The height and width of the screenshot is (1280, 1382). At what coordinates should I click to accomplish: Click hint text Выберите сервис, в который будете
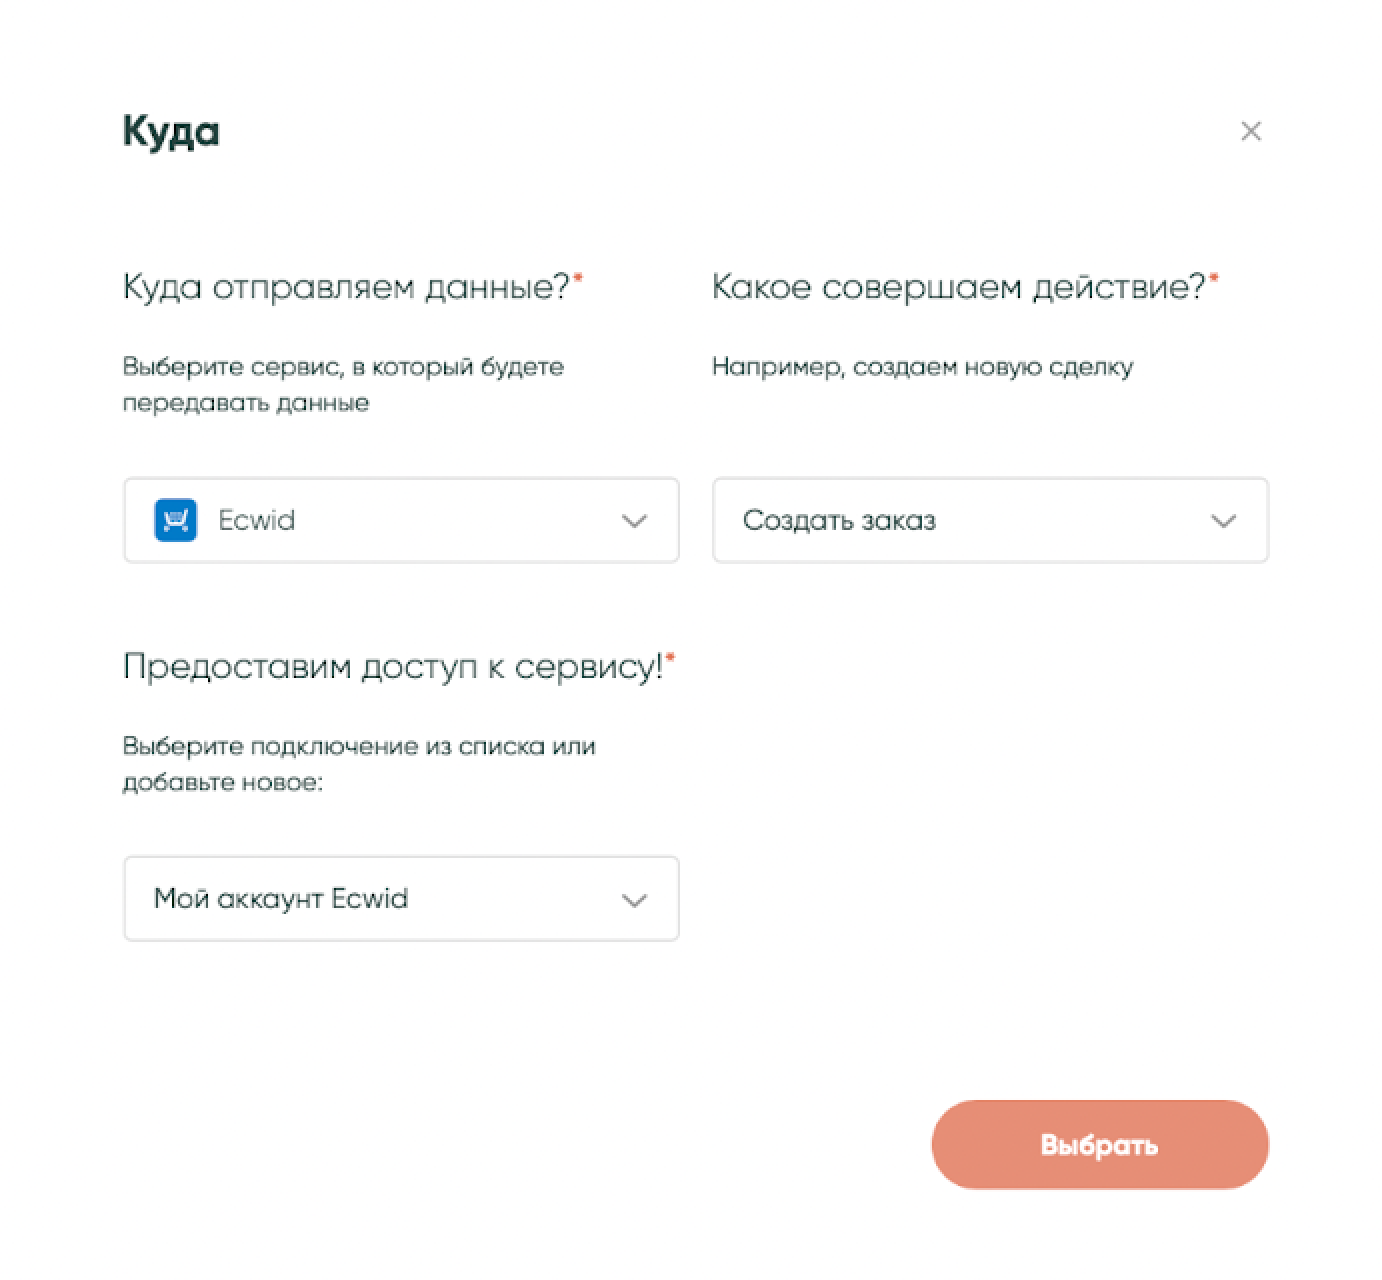pyautogui.click(x=343, y=367)
